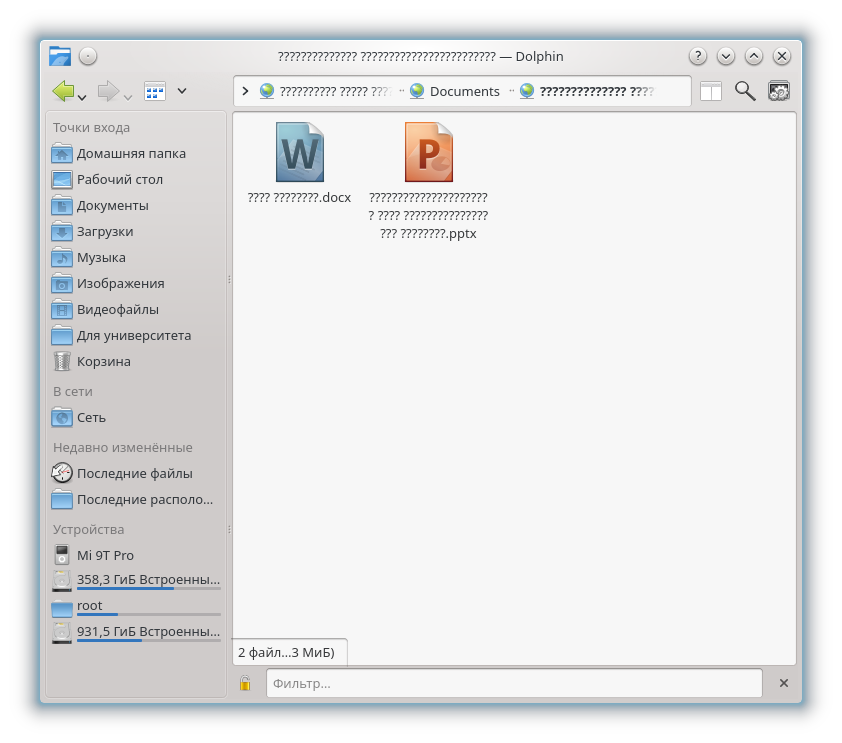
Task: Open search with the magnifier icon
Action: (745, 91)
